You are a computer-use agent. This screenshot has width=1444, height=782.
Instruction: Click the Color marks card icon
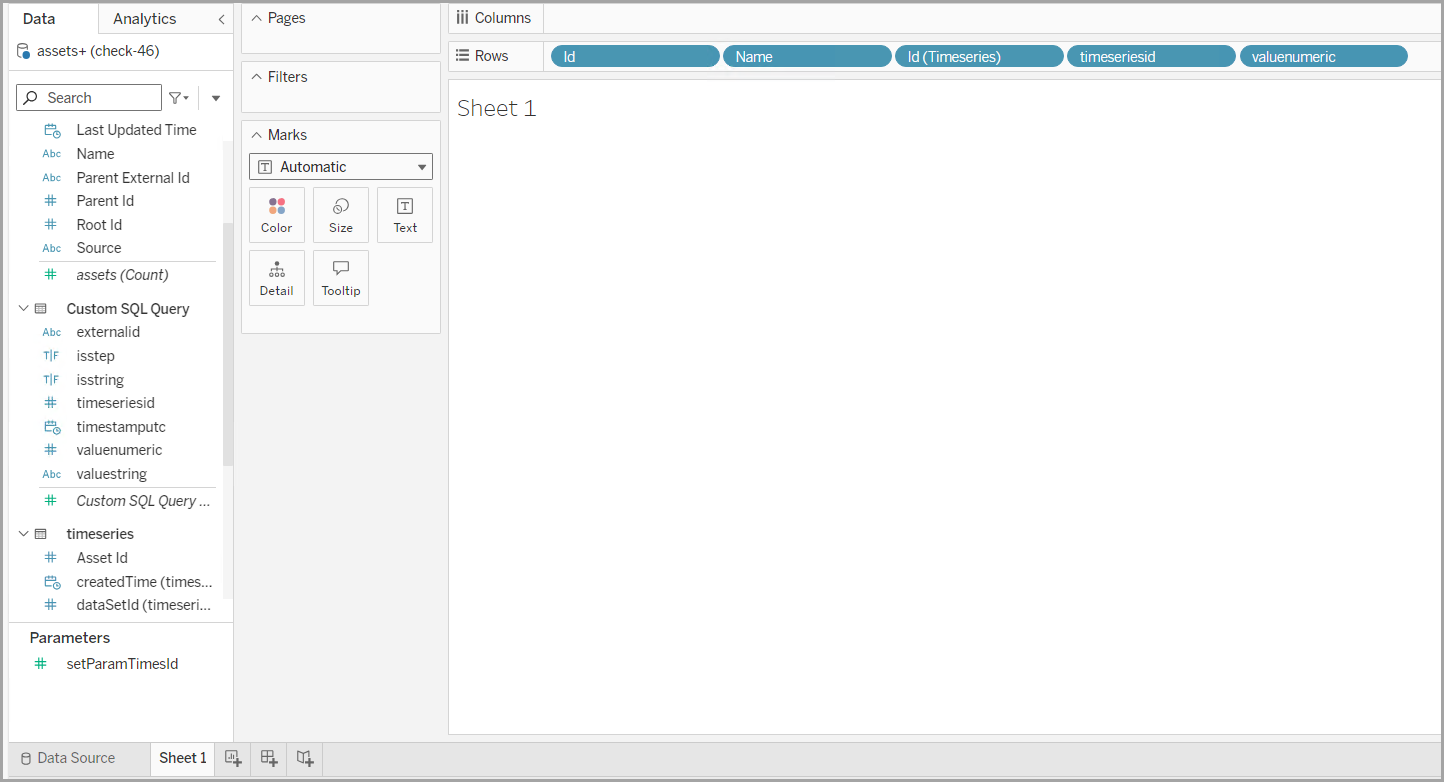click(x=277, y=215)
